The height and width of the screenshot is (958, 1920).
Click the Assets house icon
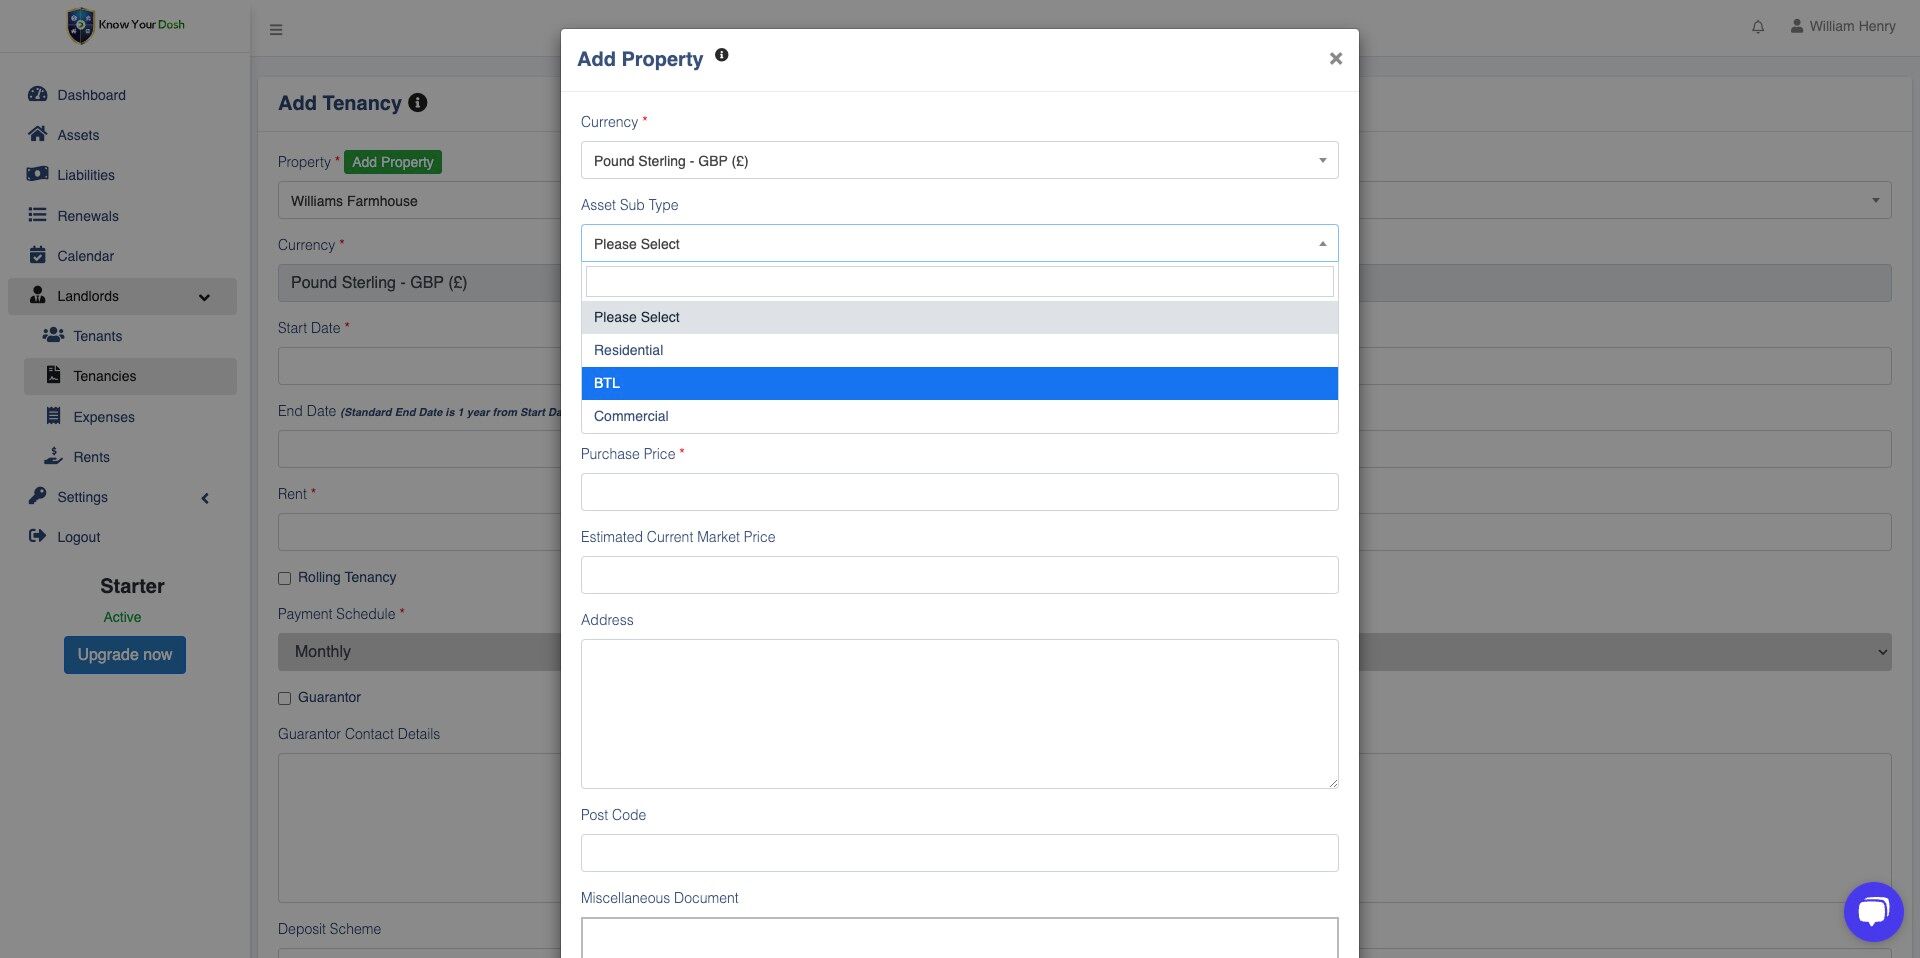[x=38, y=134]
